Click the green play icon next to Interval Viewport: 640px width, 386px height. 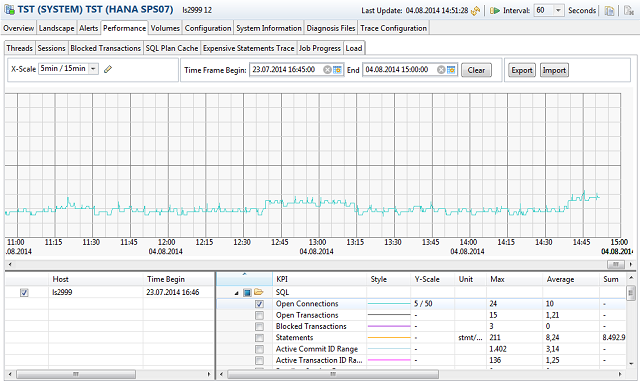point(495,11)
